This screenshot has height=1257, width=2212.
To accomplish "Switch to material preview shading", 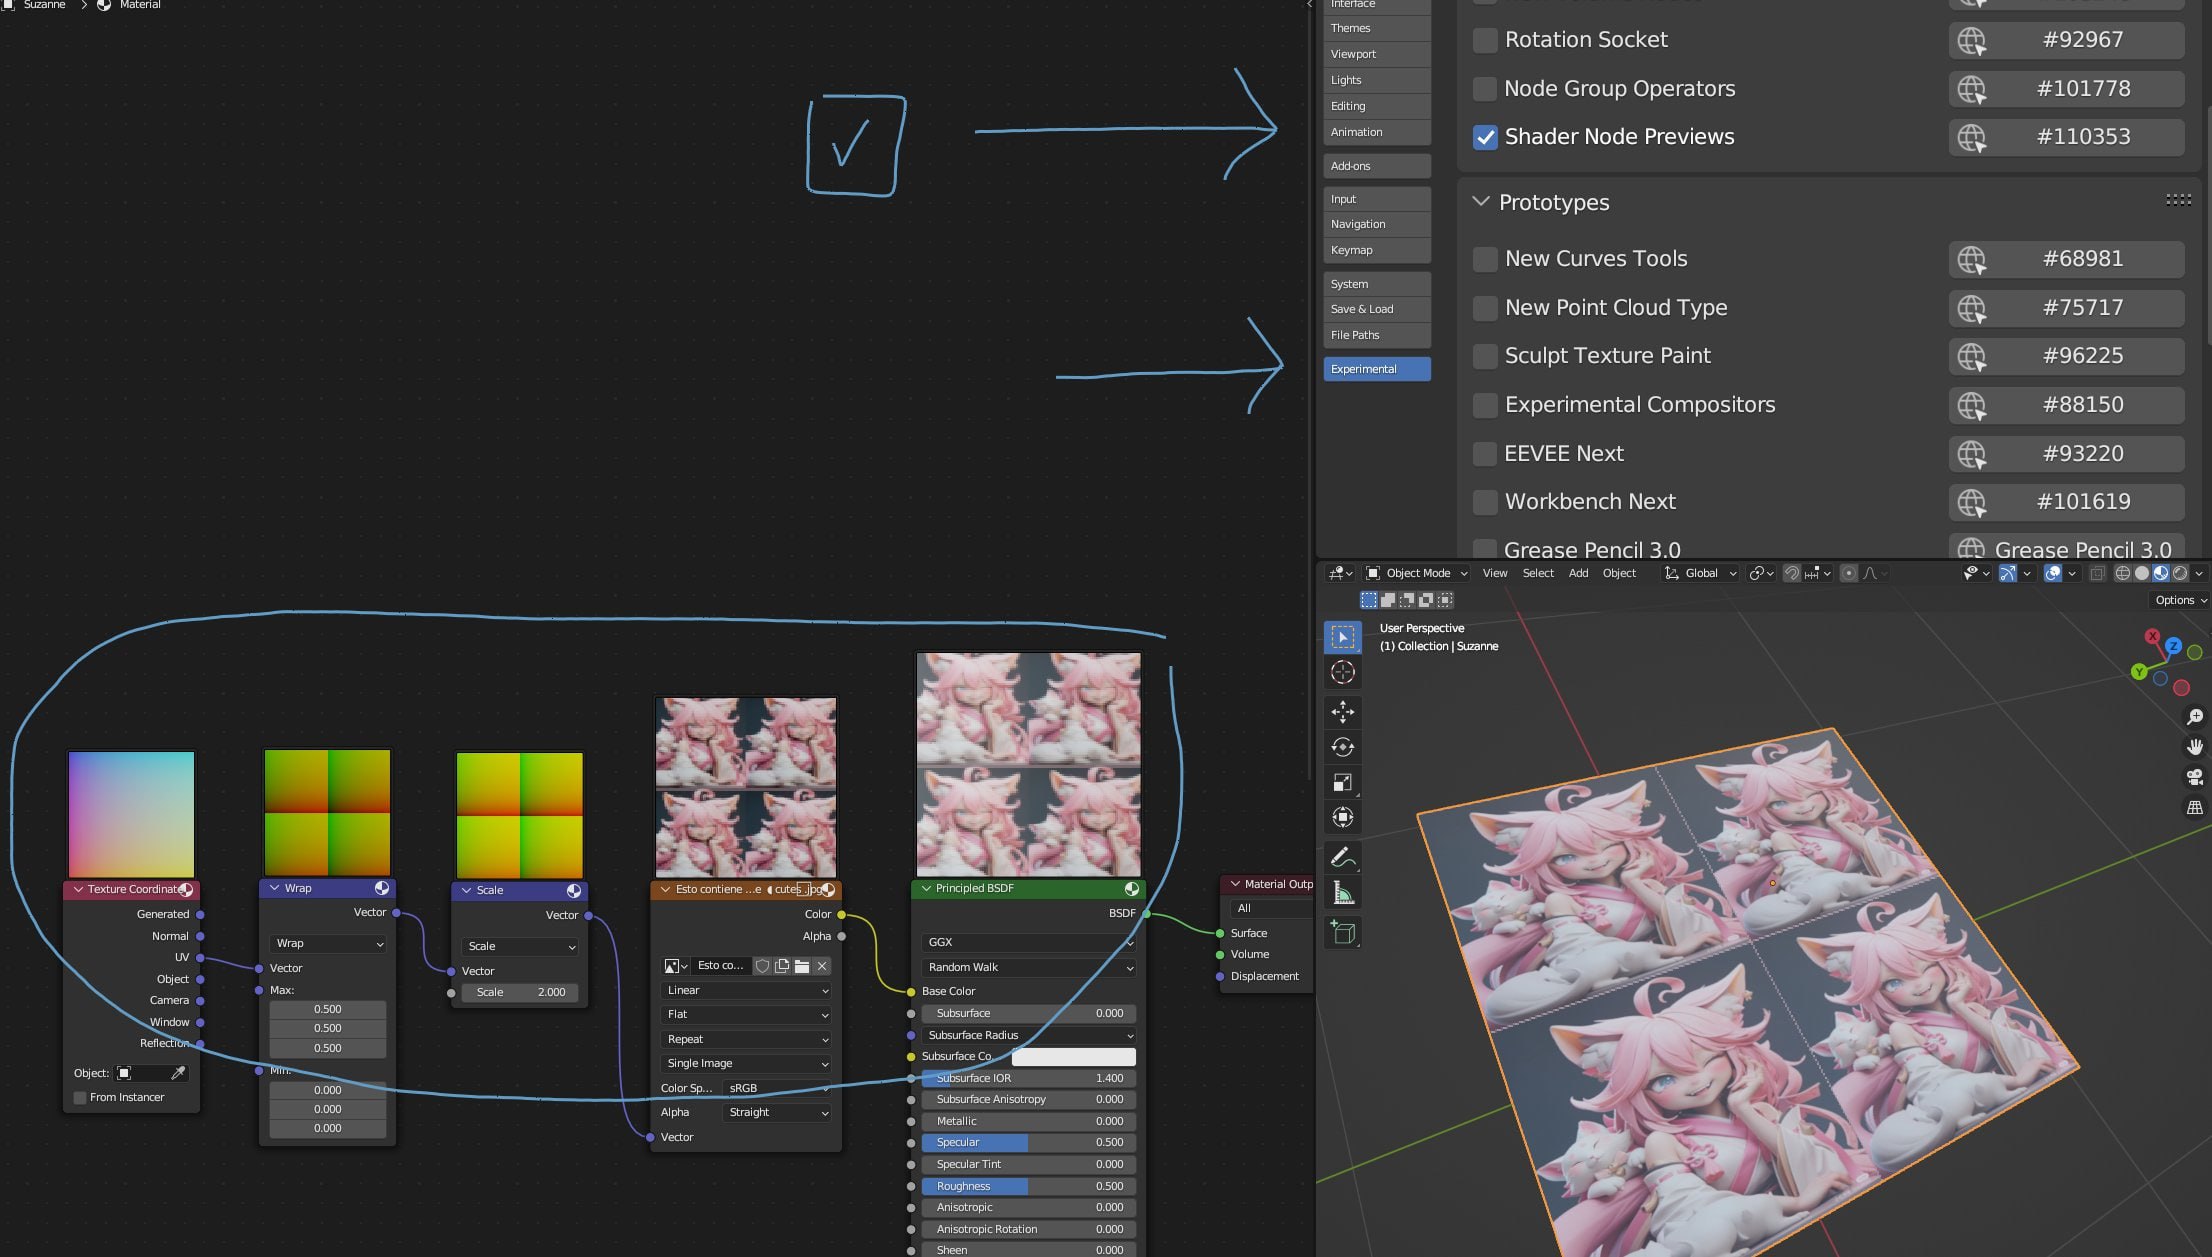I will tap(2161, 573).
